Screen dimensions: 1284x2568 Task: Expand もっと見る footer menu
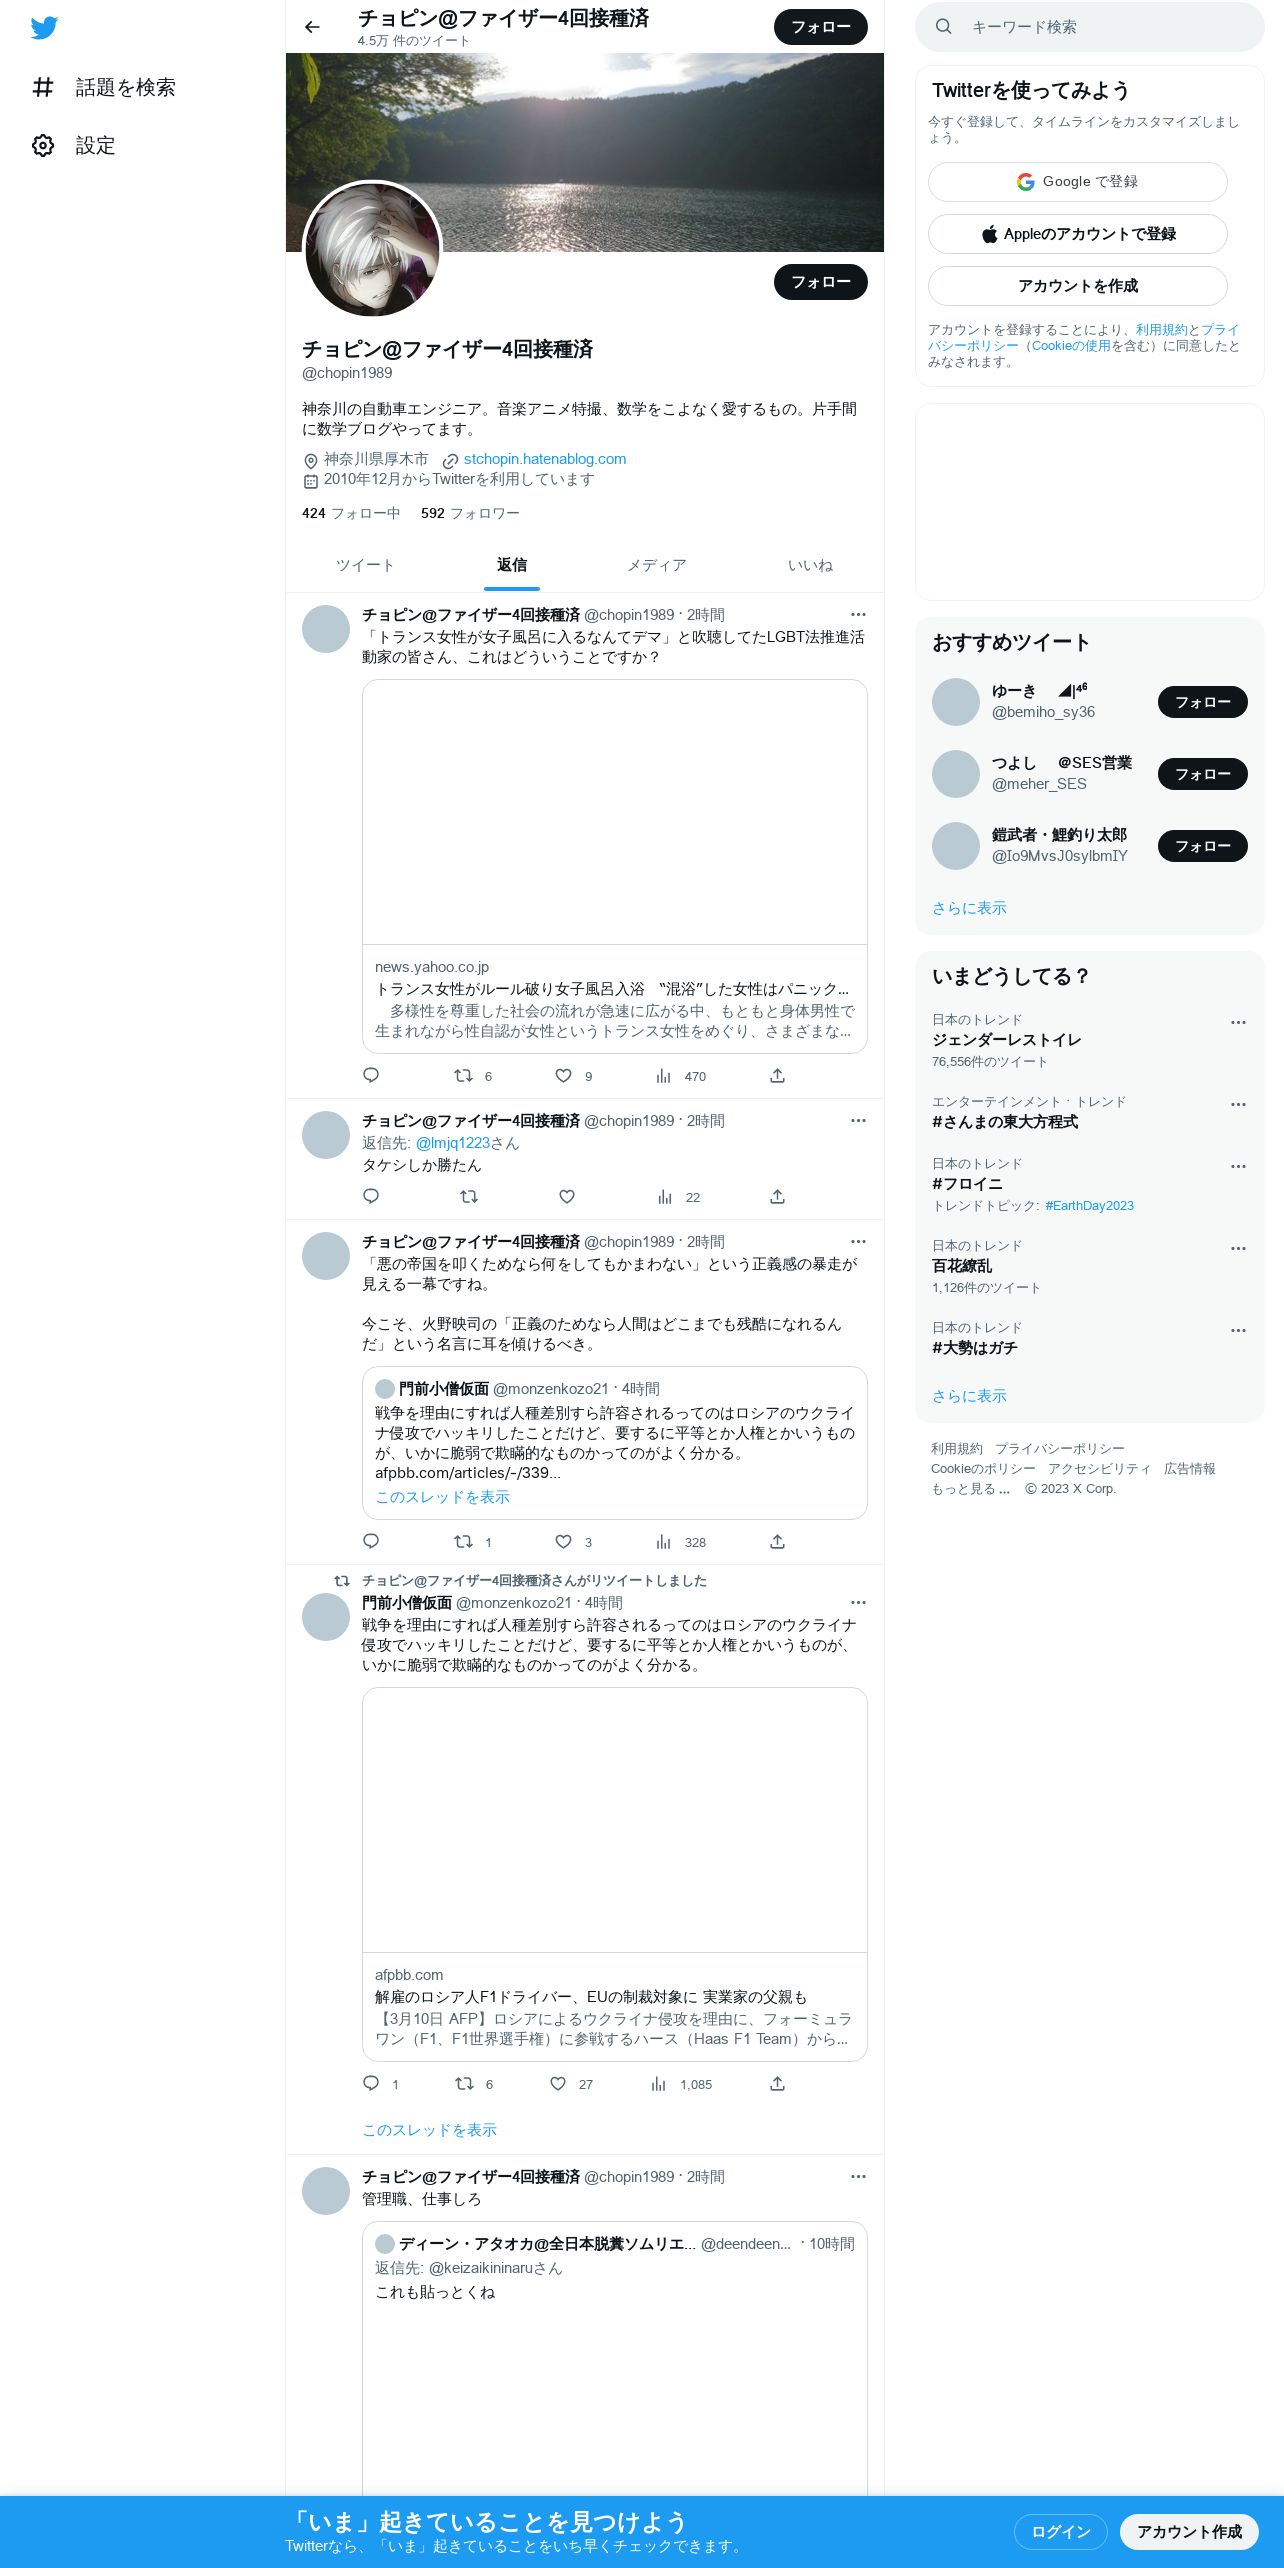[970, 1488]
